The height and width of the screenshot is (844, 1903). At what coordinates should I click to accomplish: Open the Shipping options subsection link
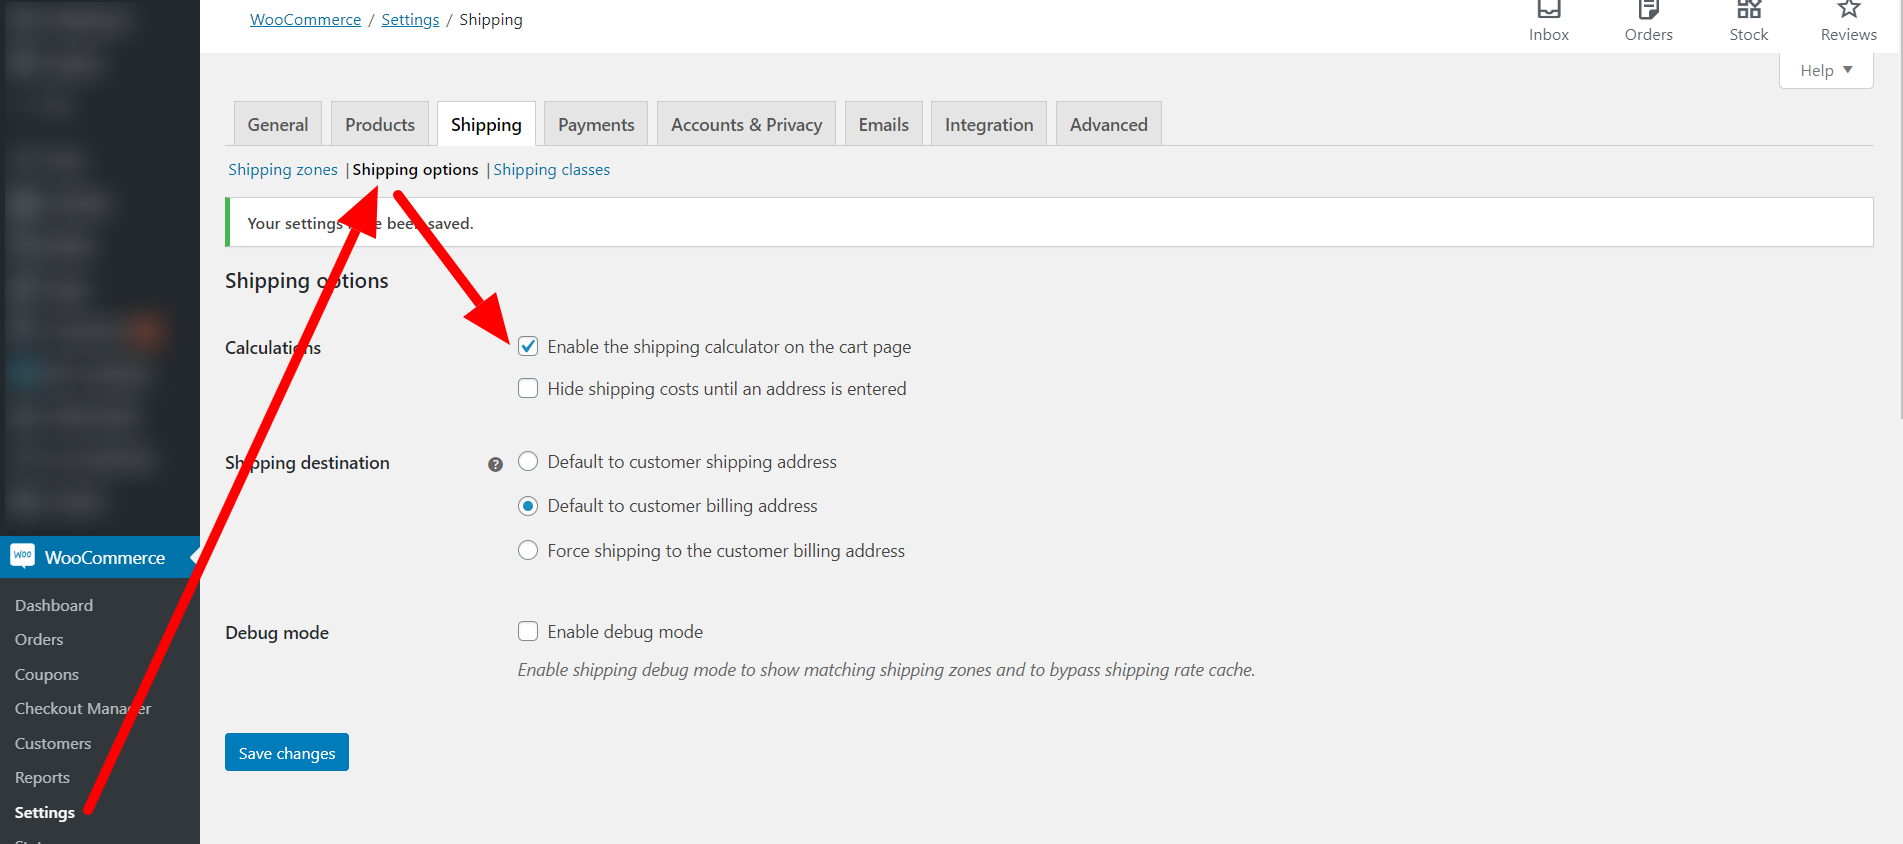click(415, 170)
